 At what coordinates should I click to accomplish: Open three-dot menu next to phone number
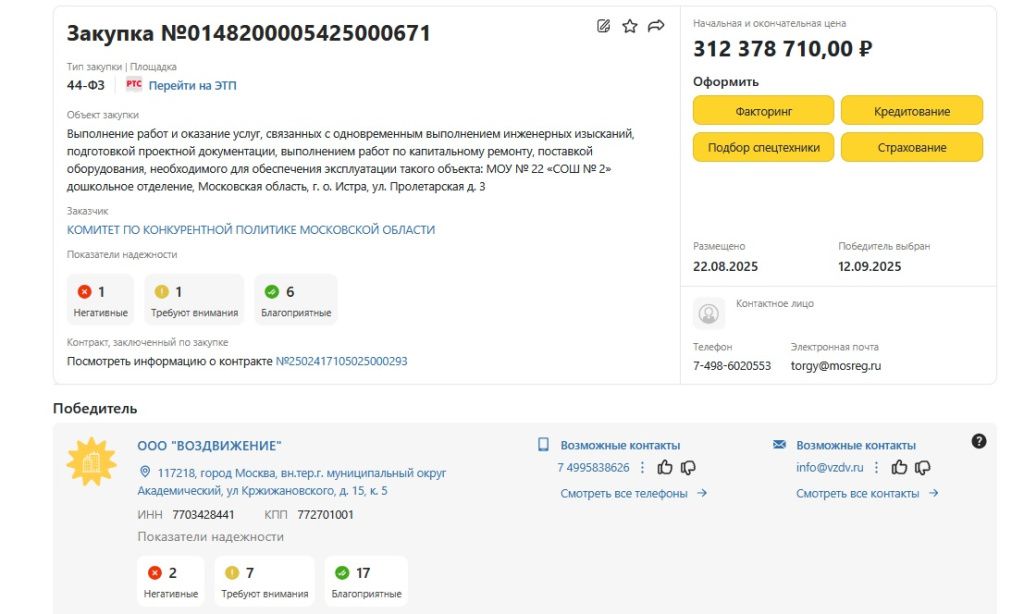pos(643,467)
